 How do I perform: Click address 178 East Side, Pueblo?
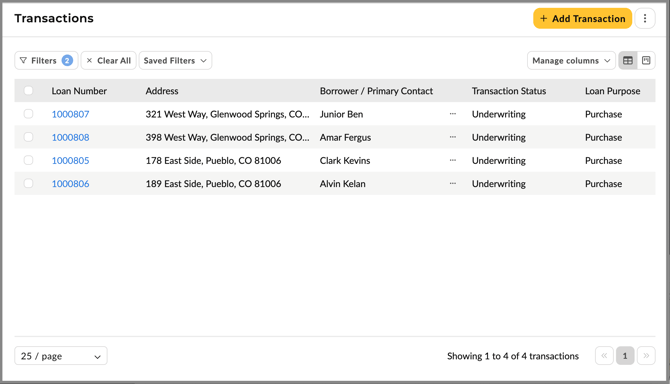[213, 160]
